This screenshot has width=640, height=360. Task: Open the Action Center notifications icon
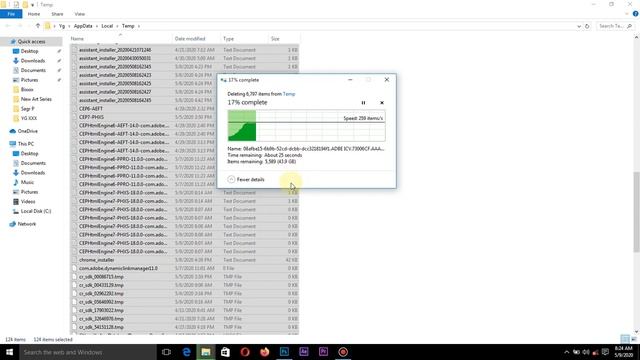(605, 352)
